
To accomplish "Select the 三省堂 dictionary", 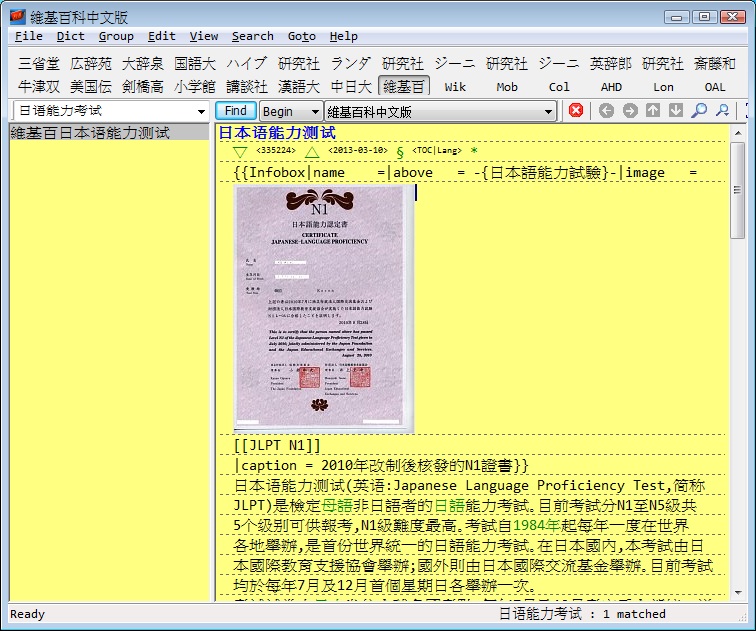I will pos(39,64).
